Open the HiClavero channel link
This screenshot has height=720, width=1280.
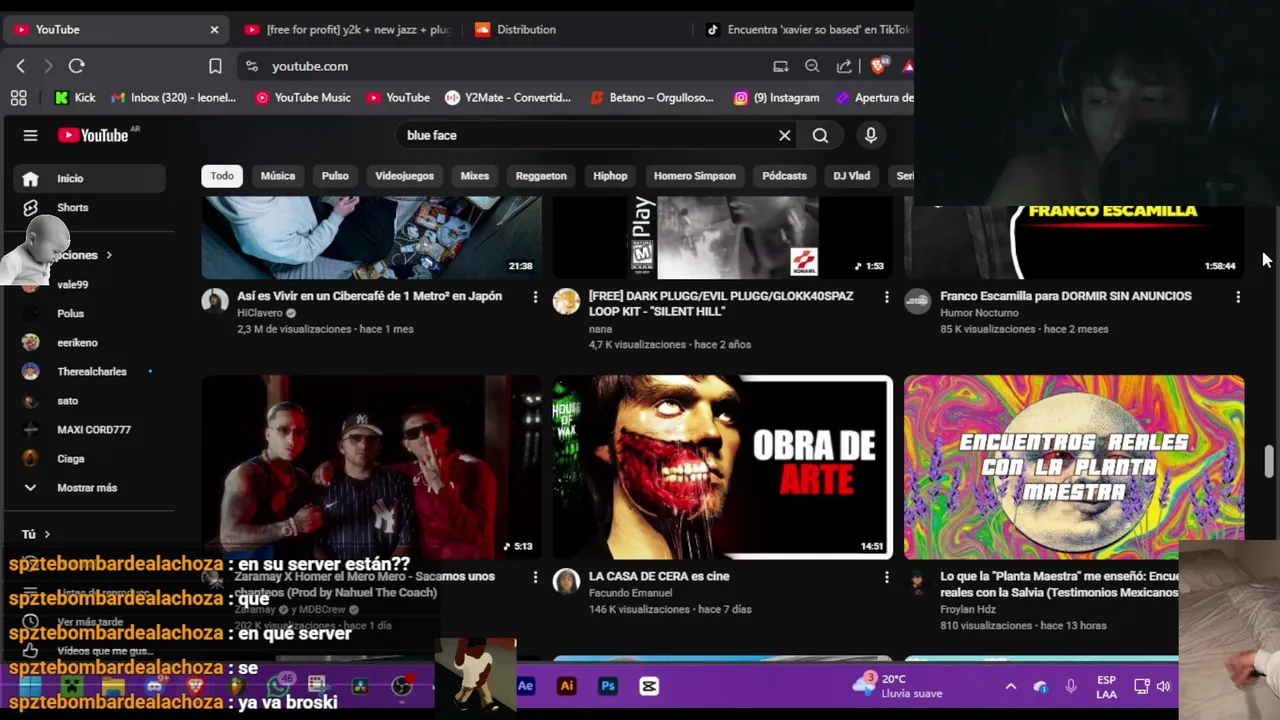[x=260, y=313]
